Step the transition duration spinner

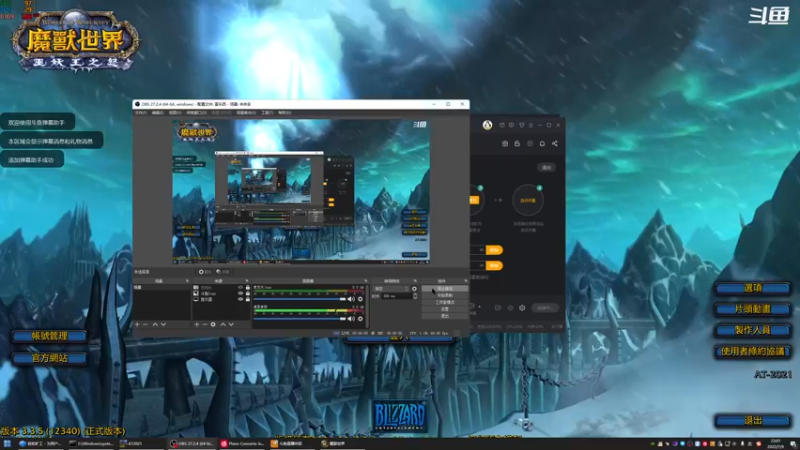(415, 296)
